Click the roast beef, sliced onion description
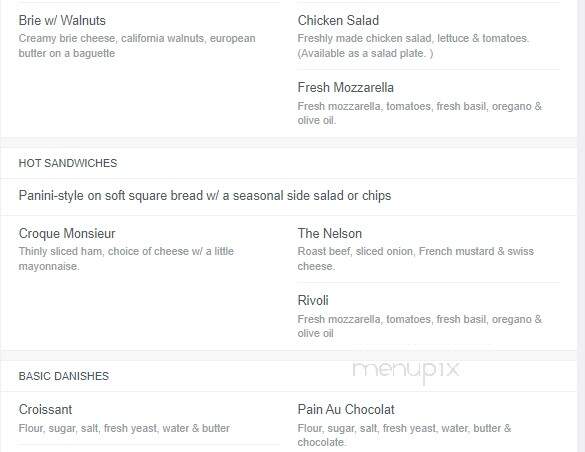The image size is (585, 452). tap(416, 258)
